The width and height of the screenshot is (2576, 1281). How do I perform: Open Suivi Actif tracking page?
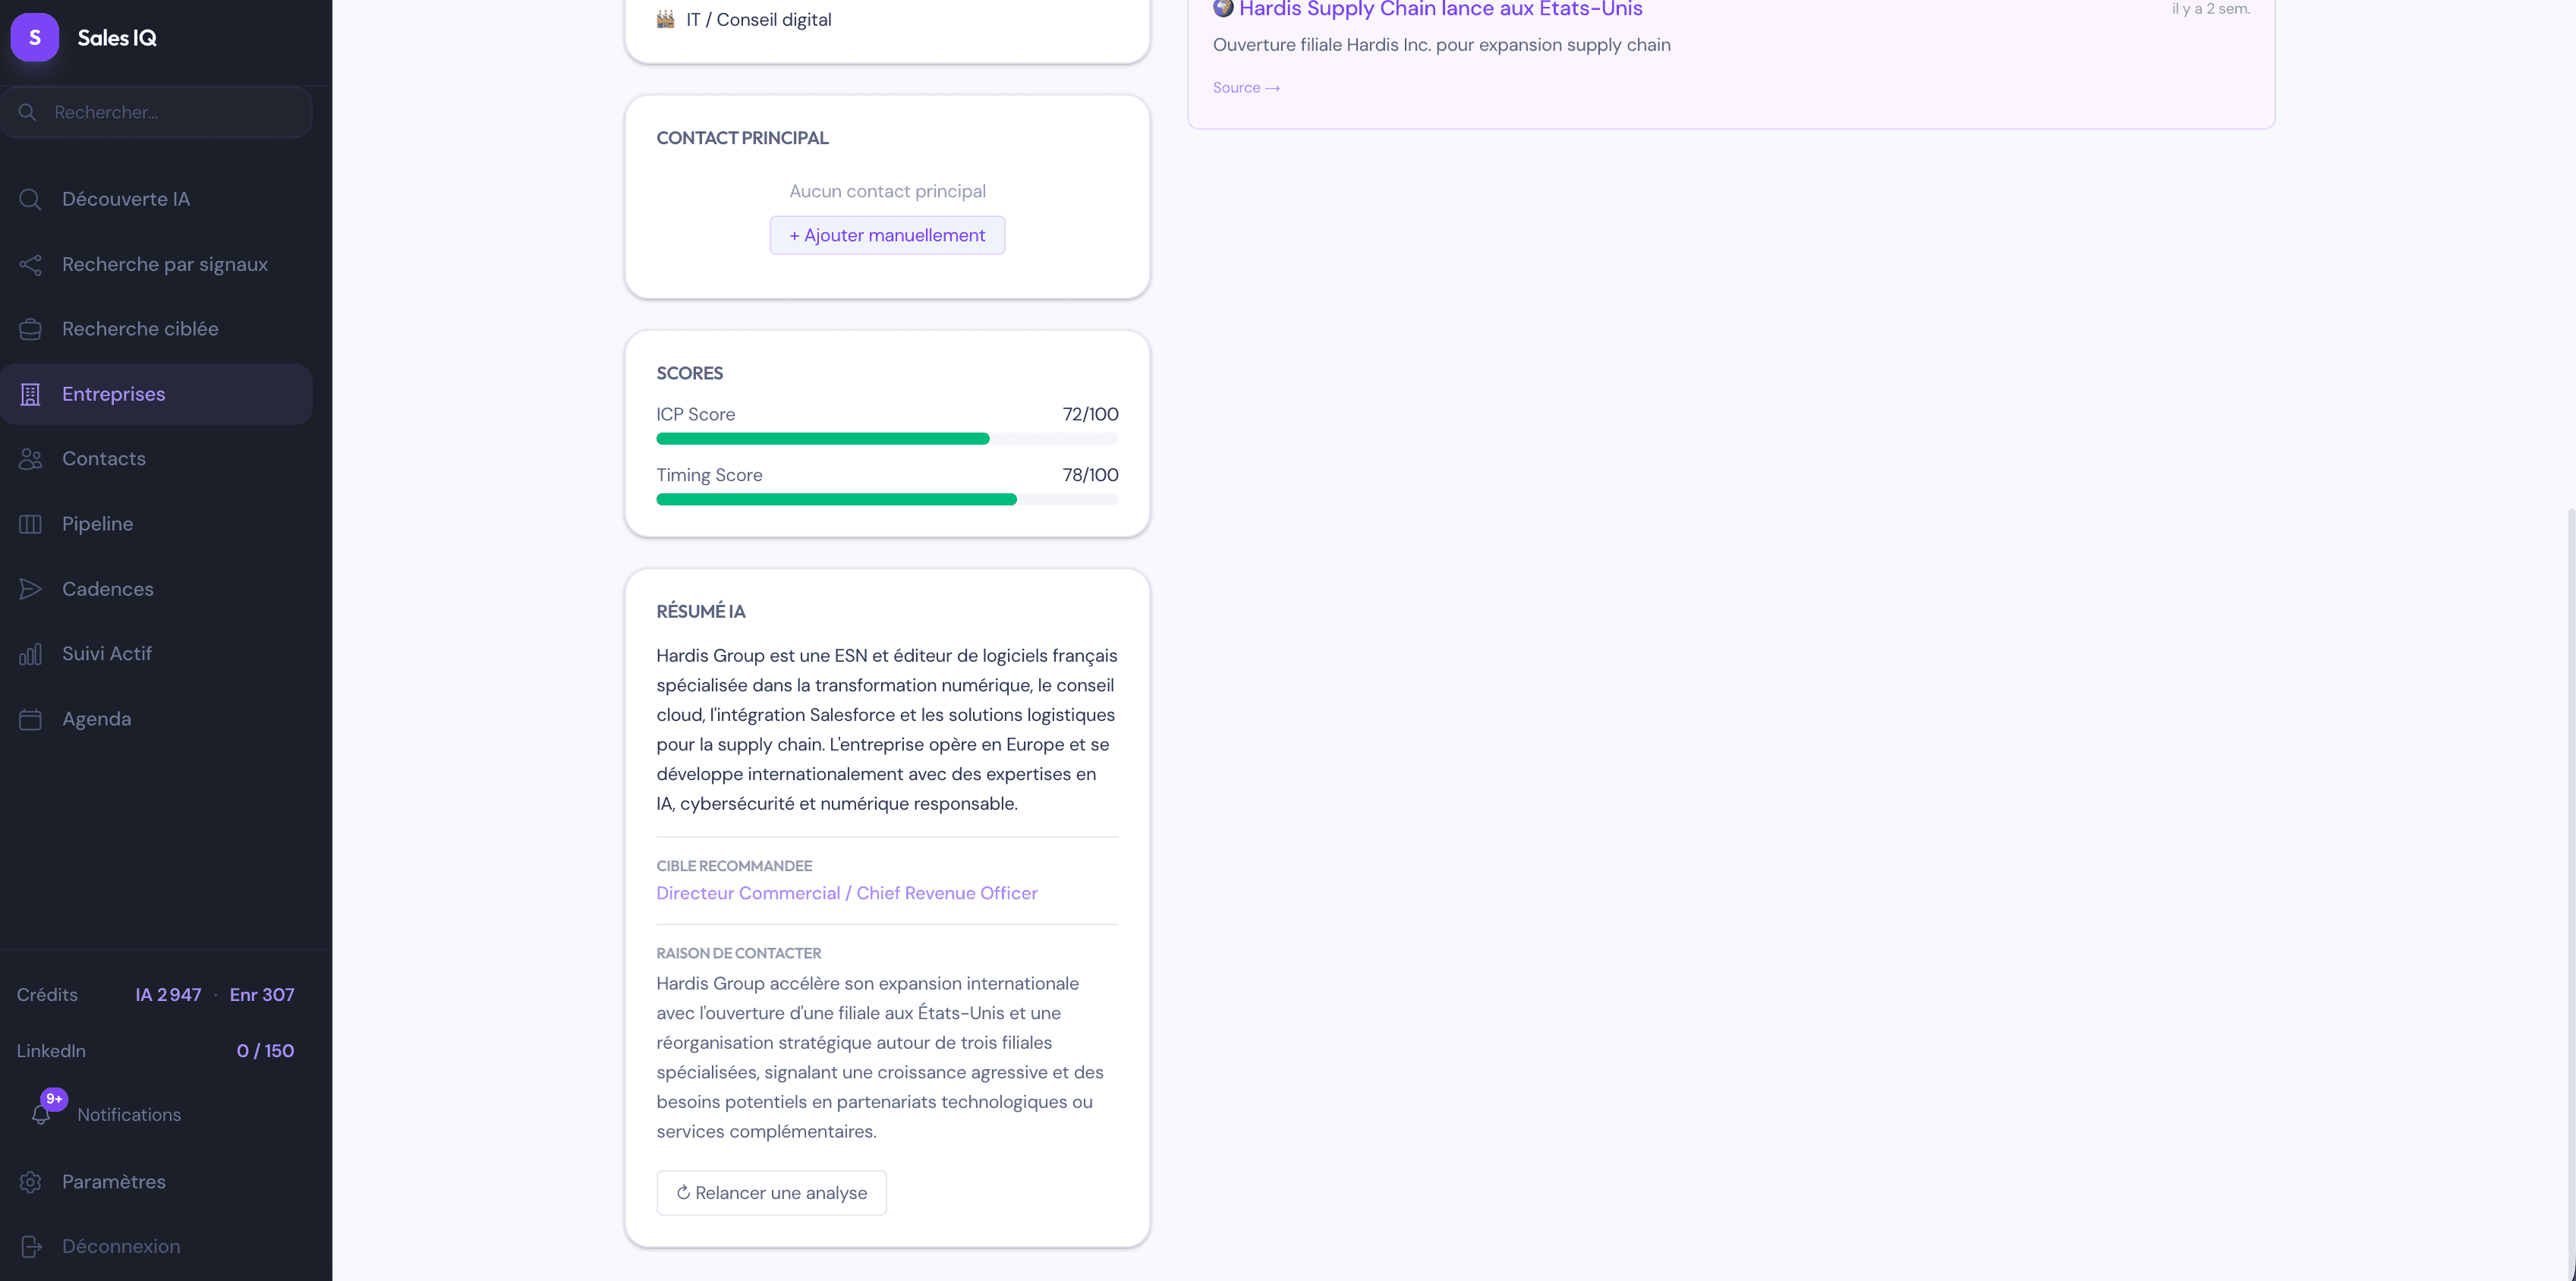(157, 654)
